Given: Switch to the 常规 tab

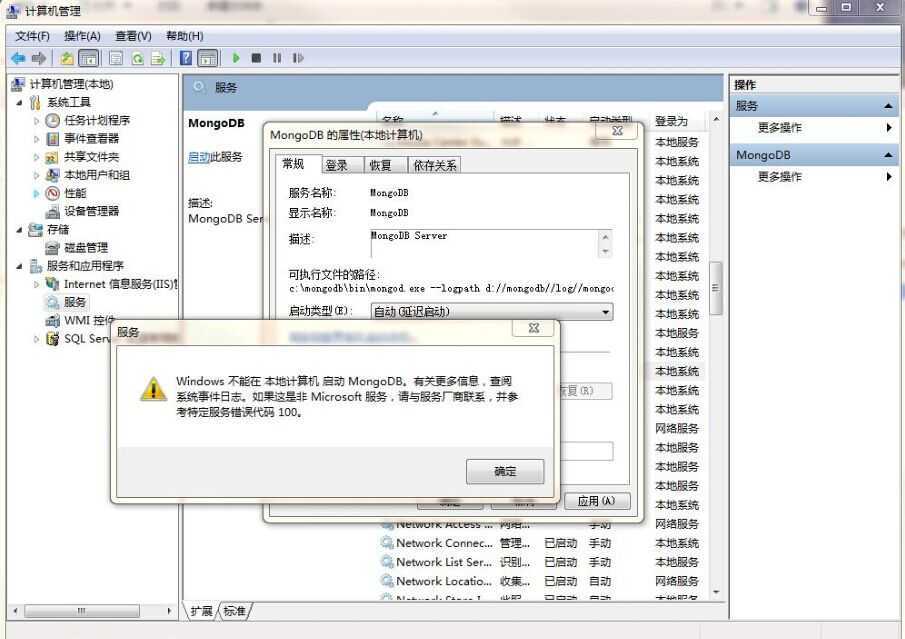Looking at the screenshot, I should [x=294, y=164].
